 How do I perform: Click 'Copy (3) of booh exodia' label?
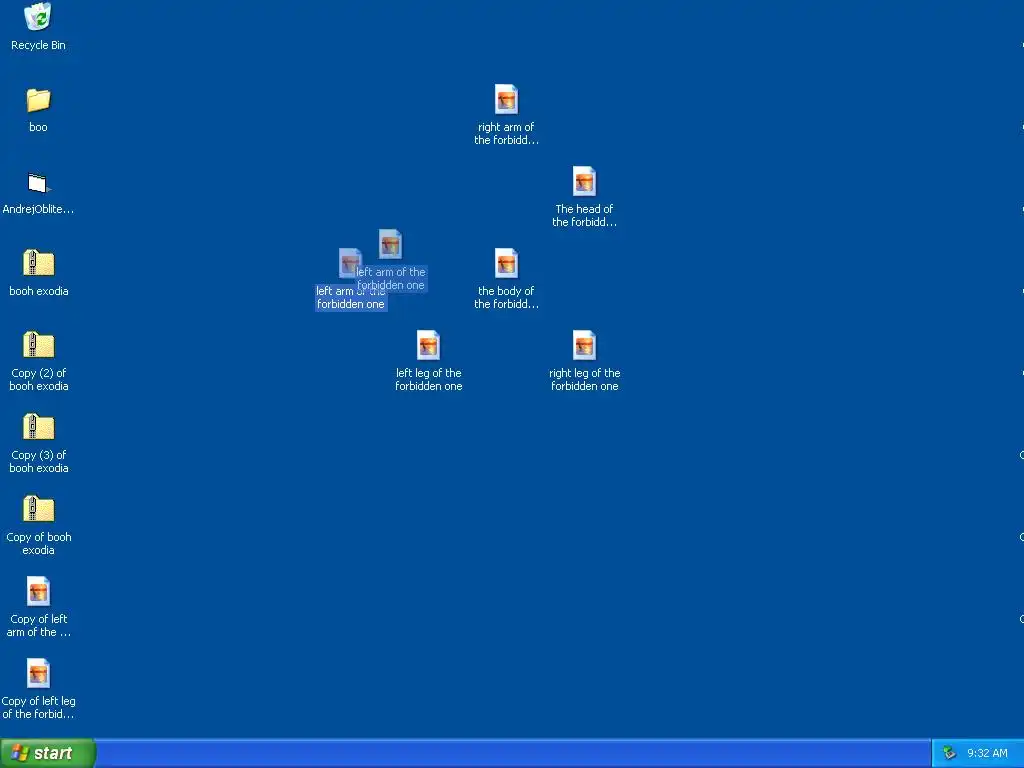39,461
